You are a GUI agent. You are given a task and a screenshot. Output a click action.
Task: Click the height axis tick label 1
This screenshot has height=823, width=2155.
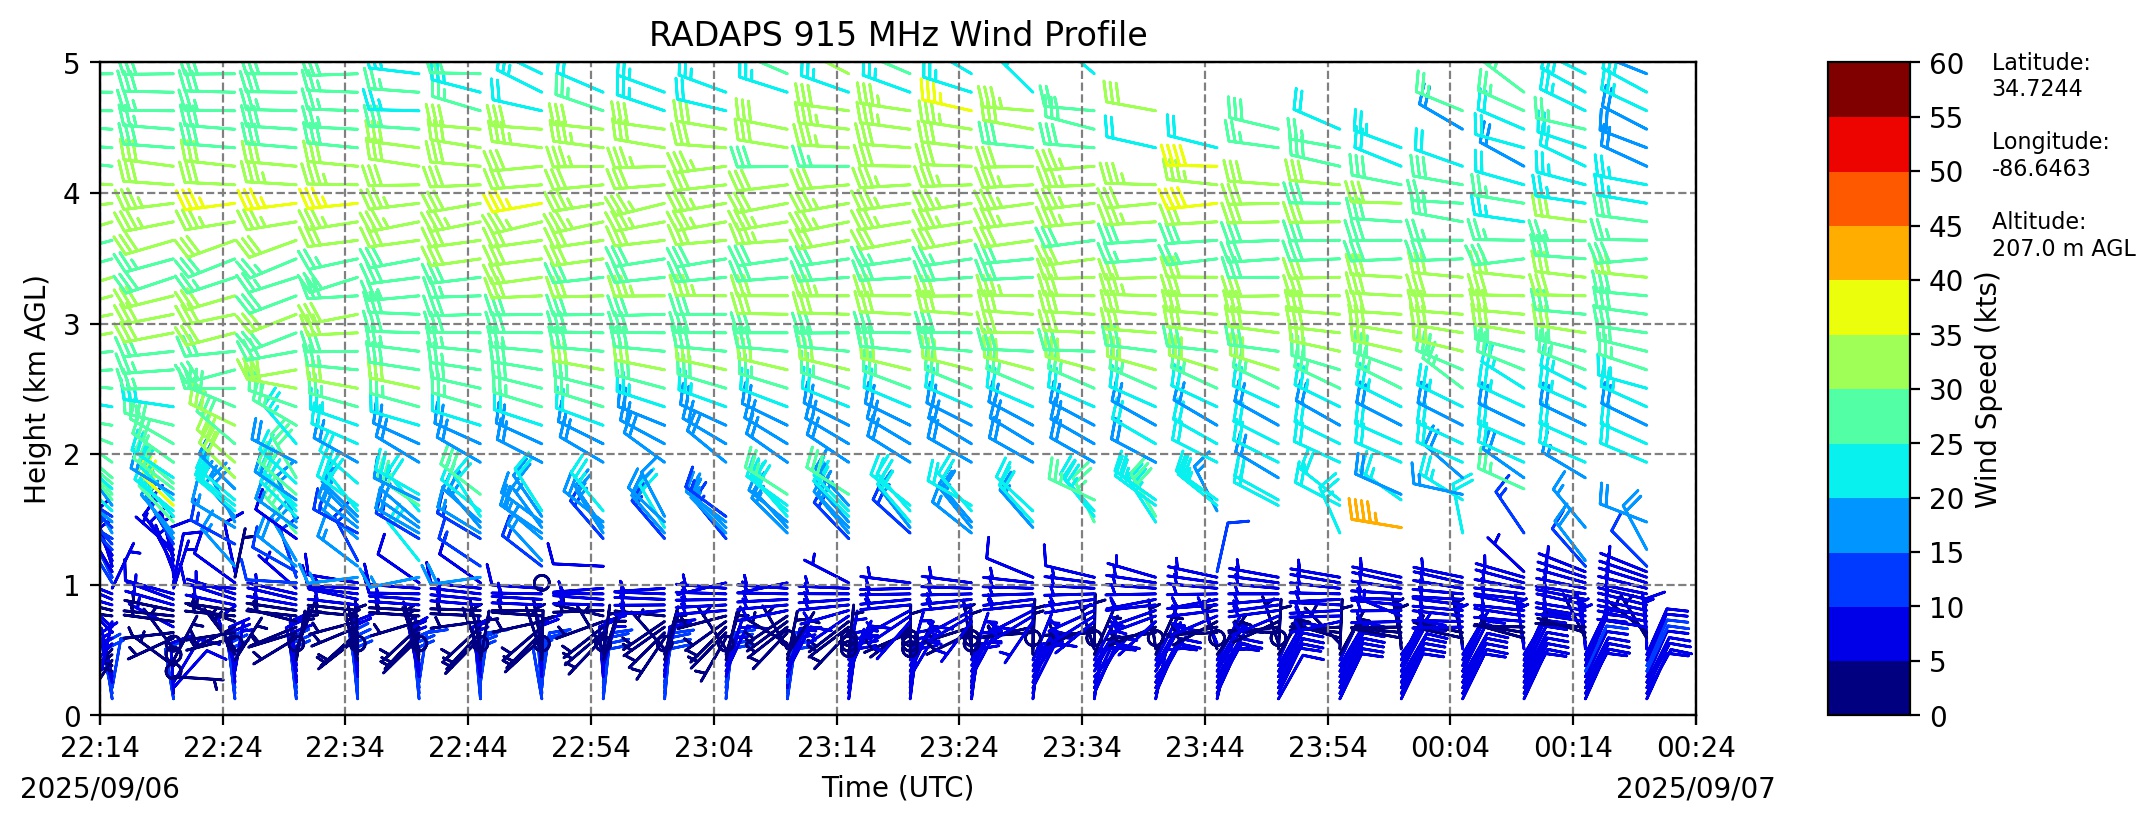click(x=72, y=585)
